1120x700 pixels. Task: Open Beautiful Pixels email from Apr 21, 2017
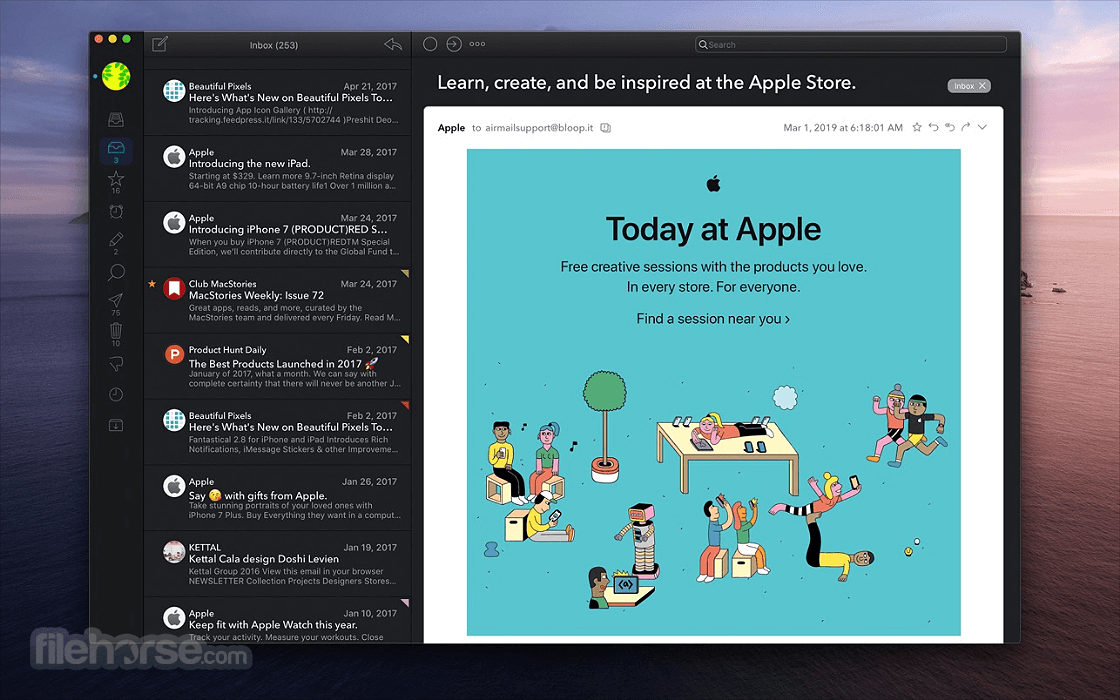pos(278,103)
